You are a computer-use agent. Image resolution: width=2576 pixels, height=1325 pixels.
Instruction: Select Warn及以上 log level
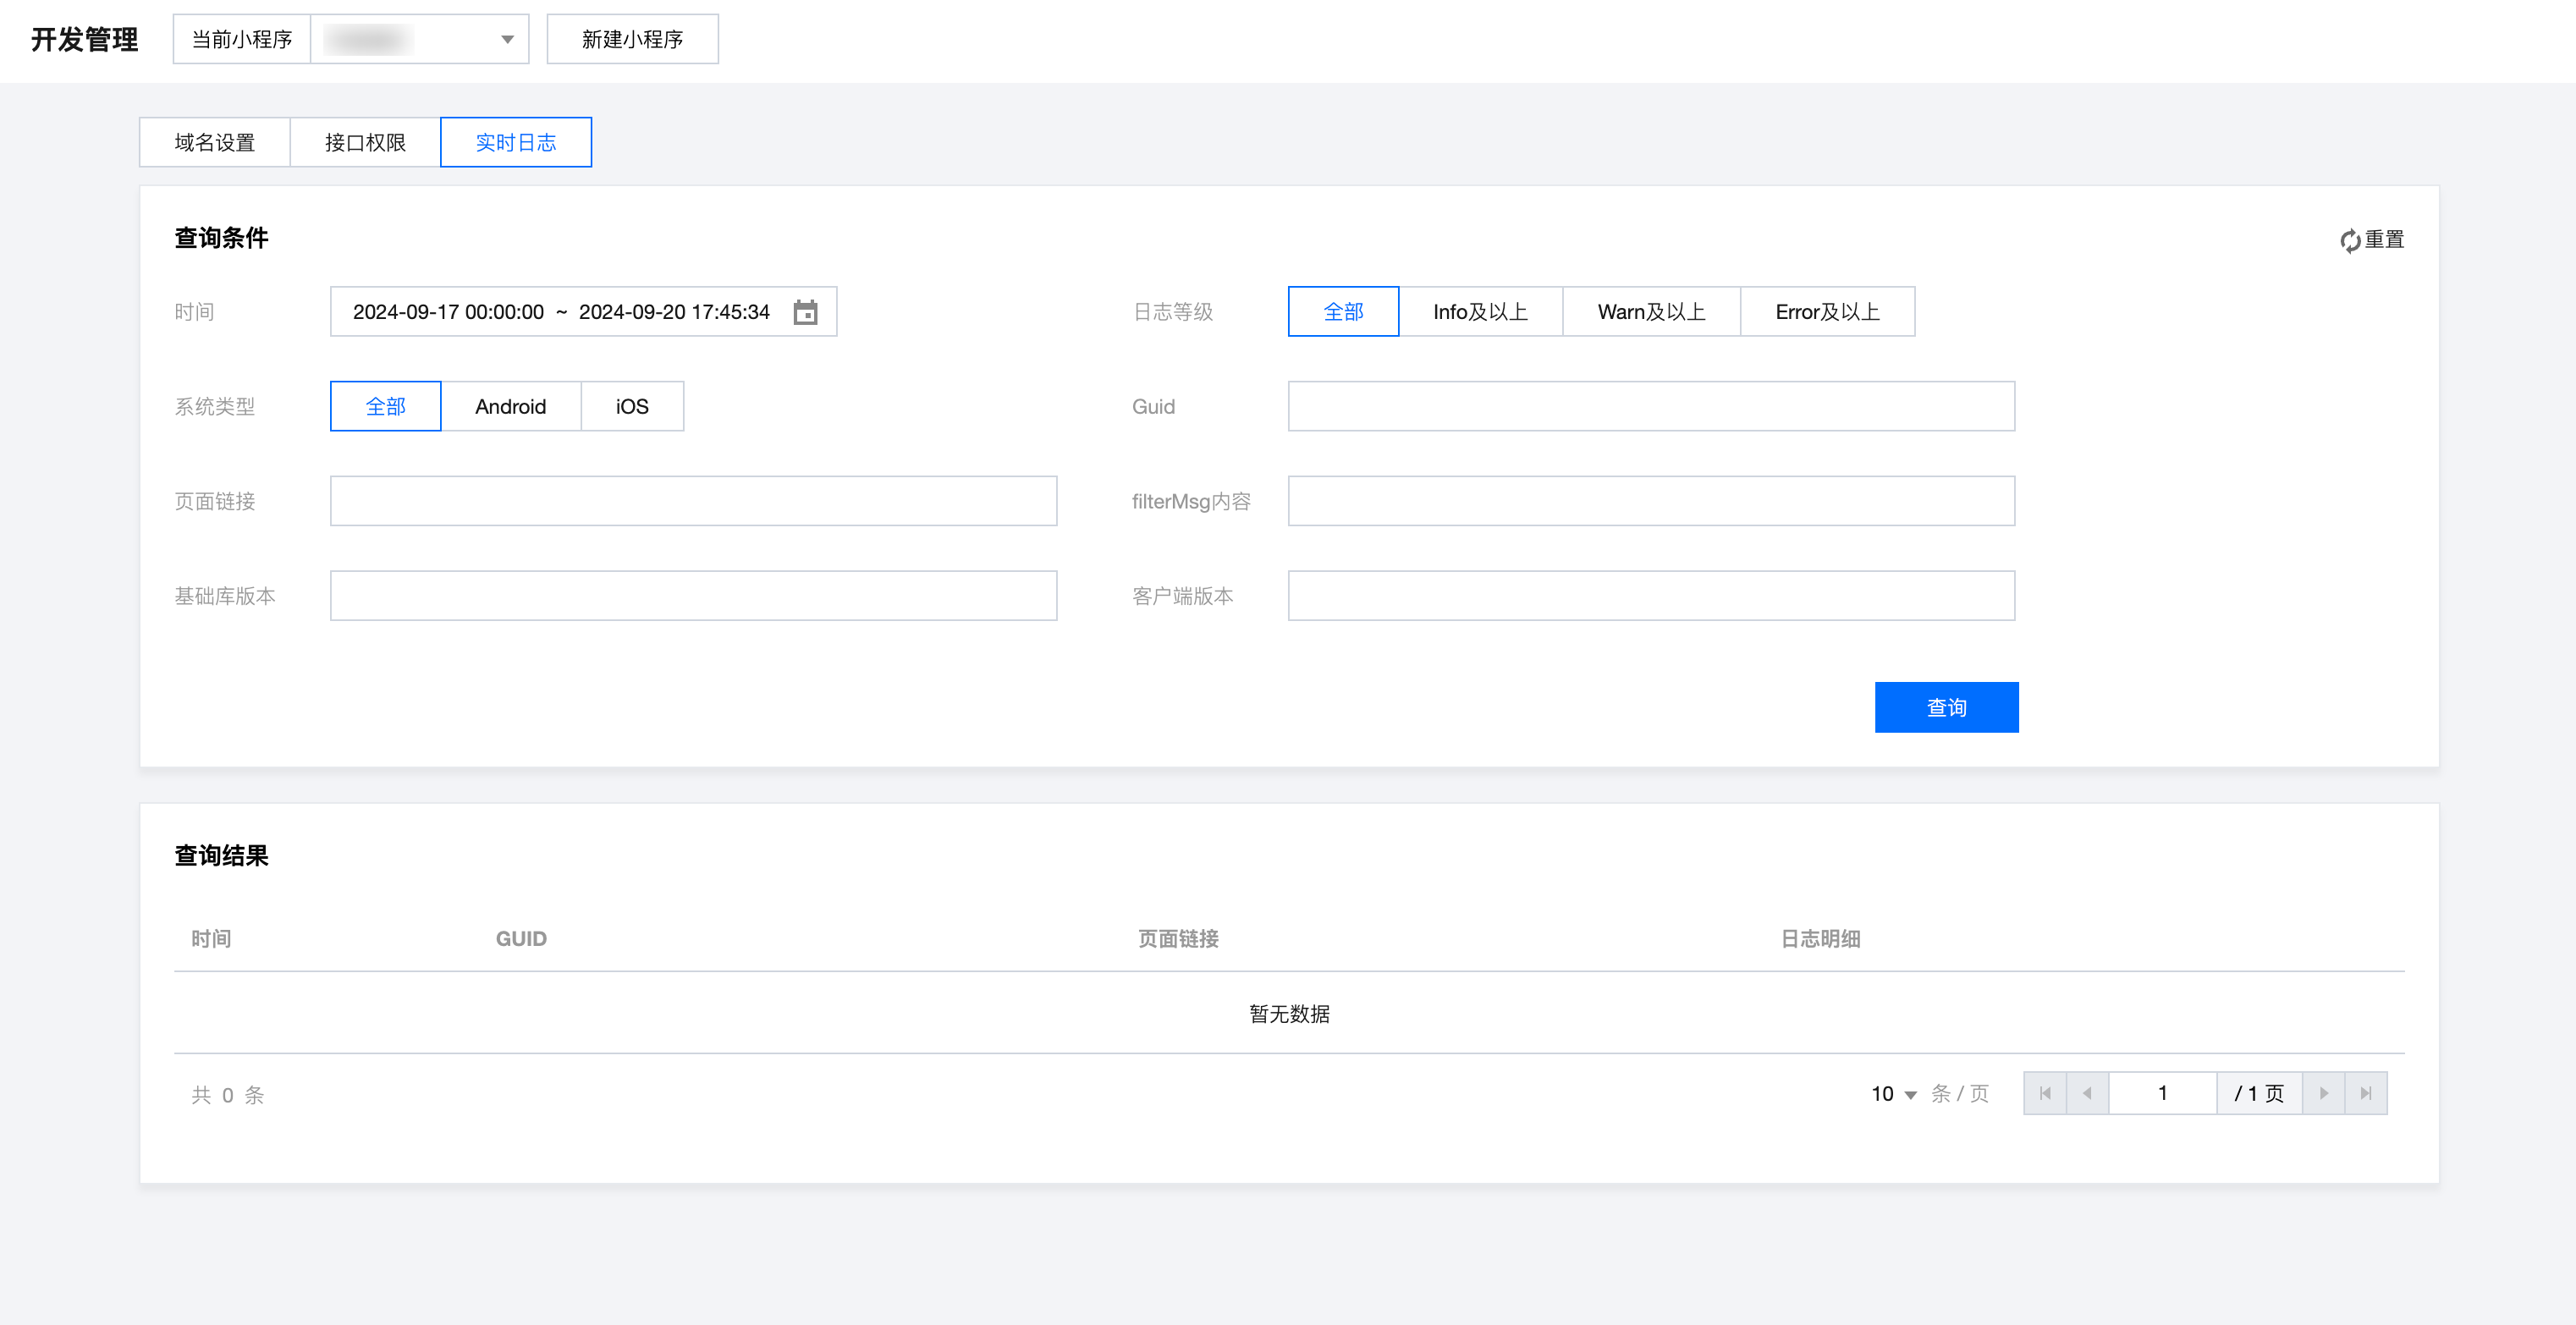coord(1651,312)
